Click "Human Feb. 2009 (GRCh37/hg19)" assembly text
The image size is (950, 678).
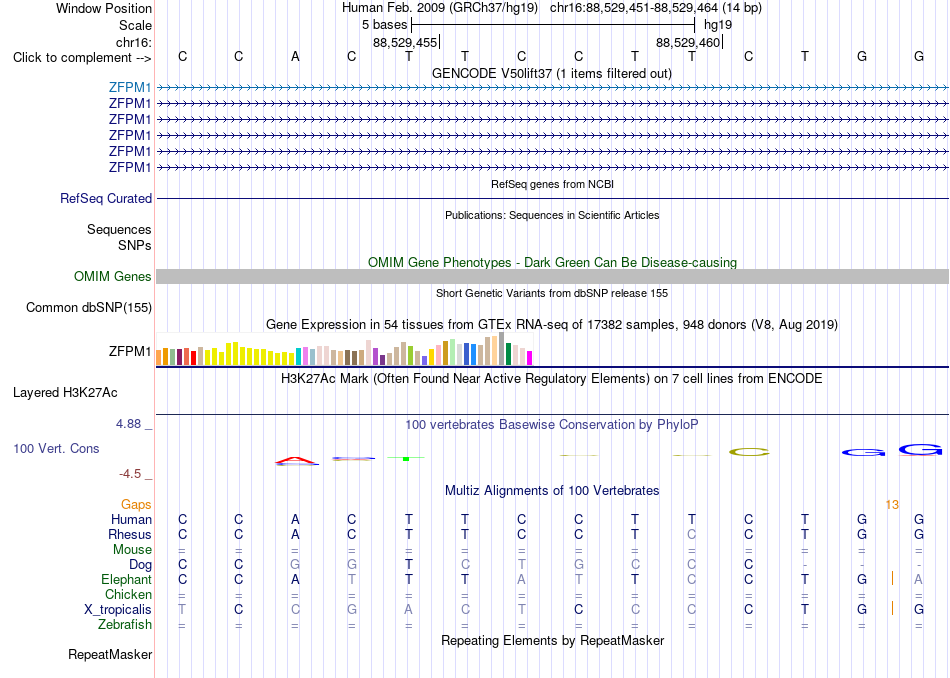[x=440, y=8]
